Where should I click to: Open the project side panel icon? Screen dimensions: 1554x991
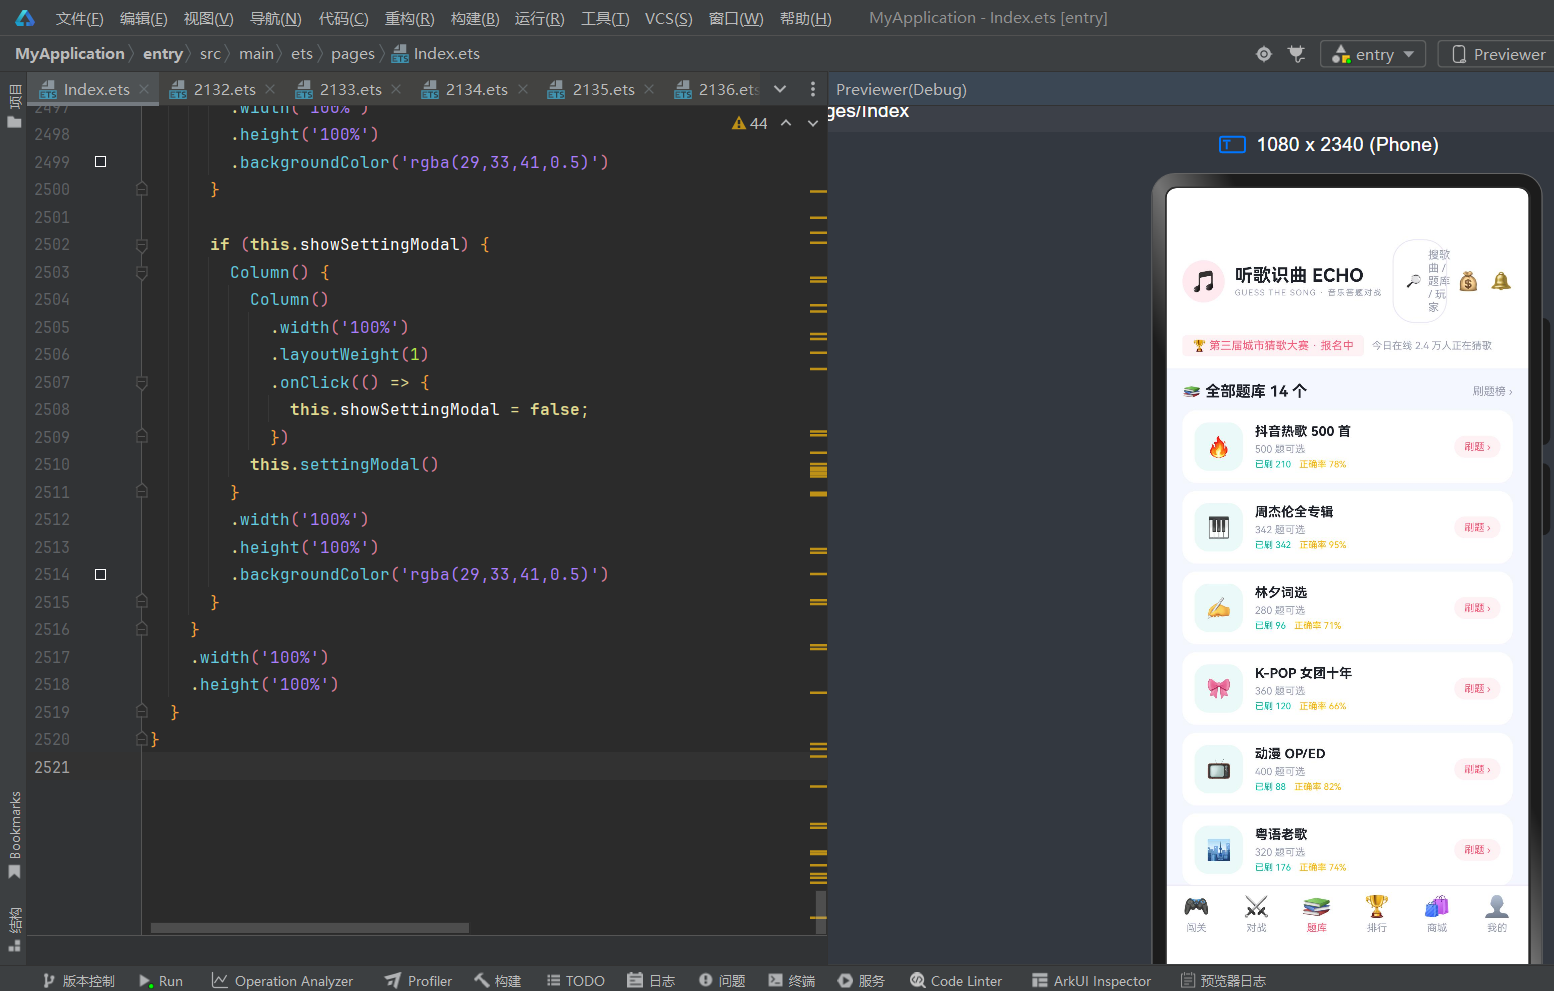tap(14, 107)
